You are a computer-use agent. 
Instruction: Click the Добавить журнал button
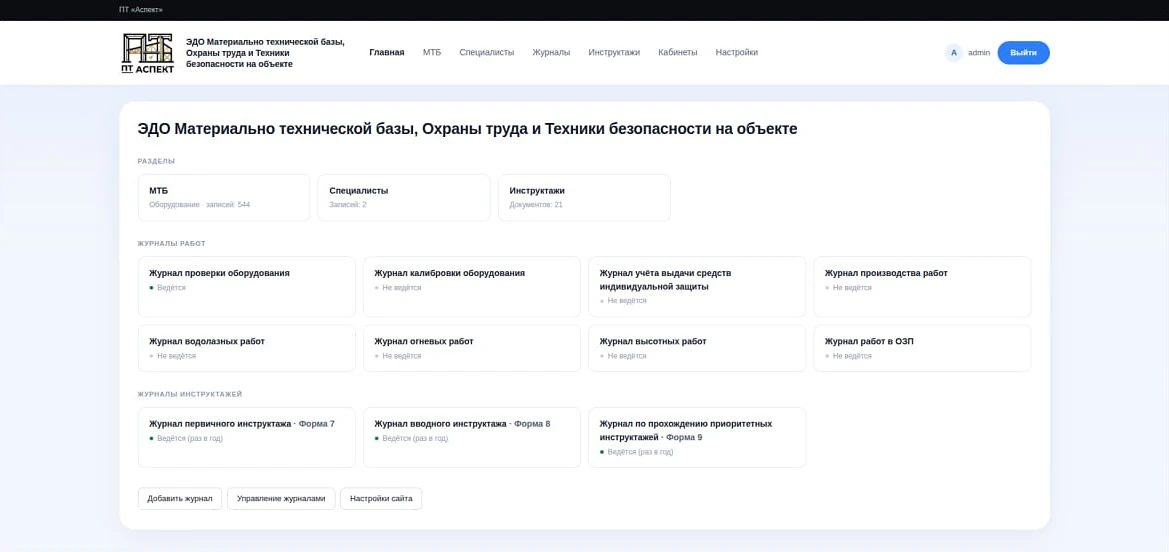click(180, 498)
